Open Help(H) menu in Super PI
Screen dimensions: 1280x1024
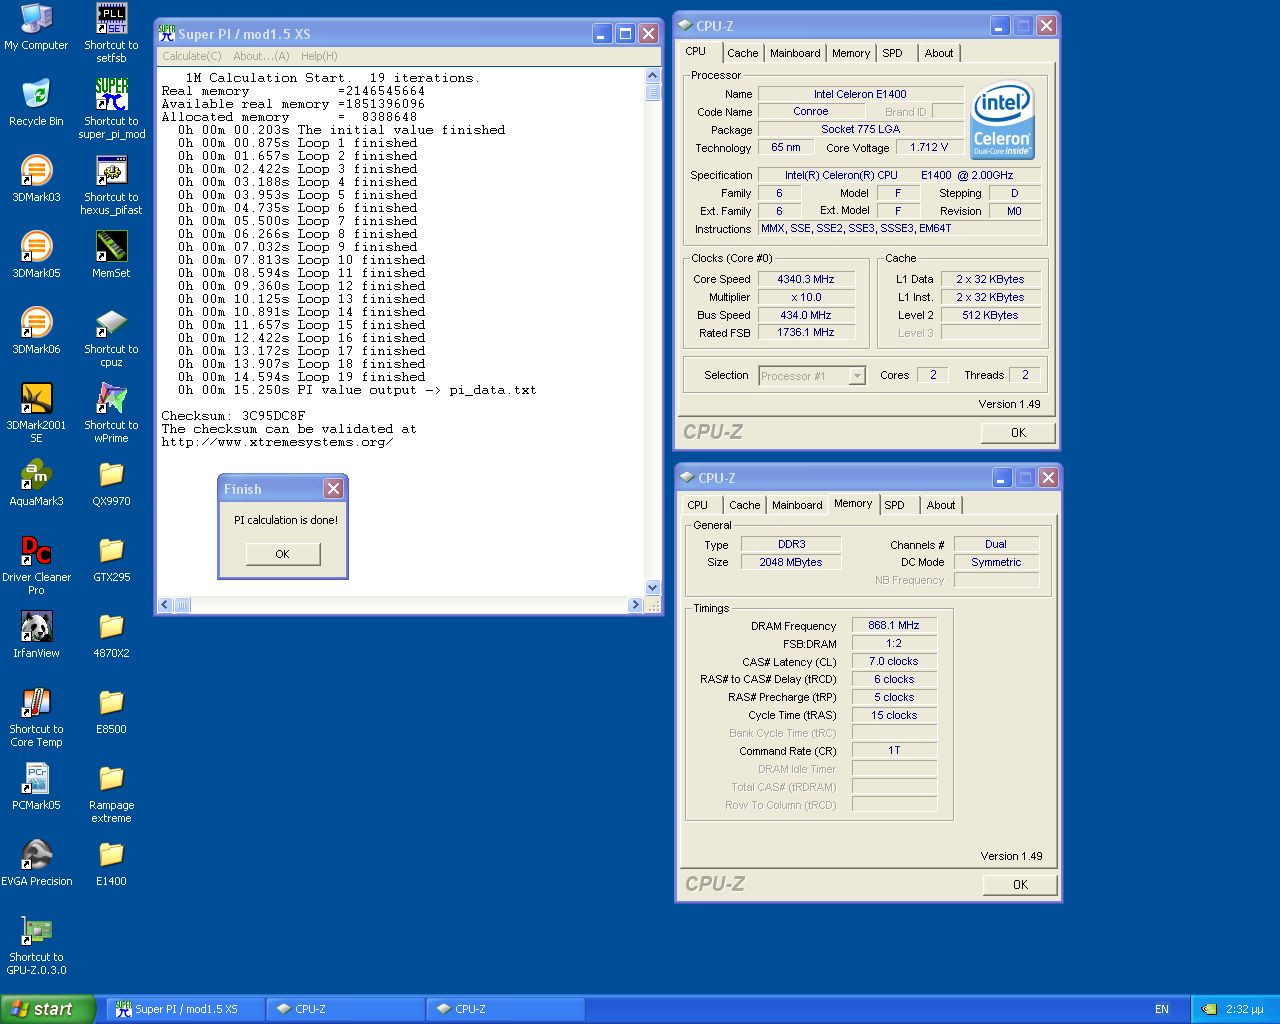(319, 56)
